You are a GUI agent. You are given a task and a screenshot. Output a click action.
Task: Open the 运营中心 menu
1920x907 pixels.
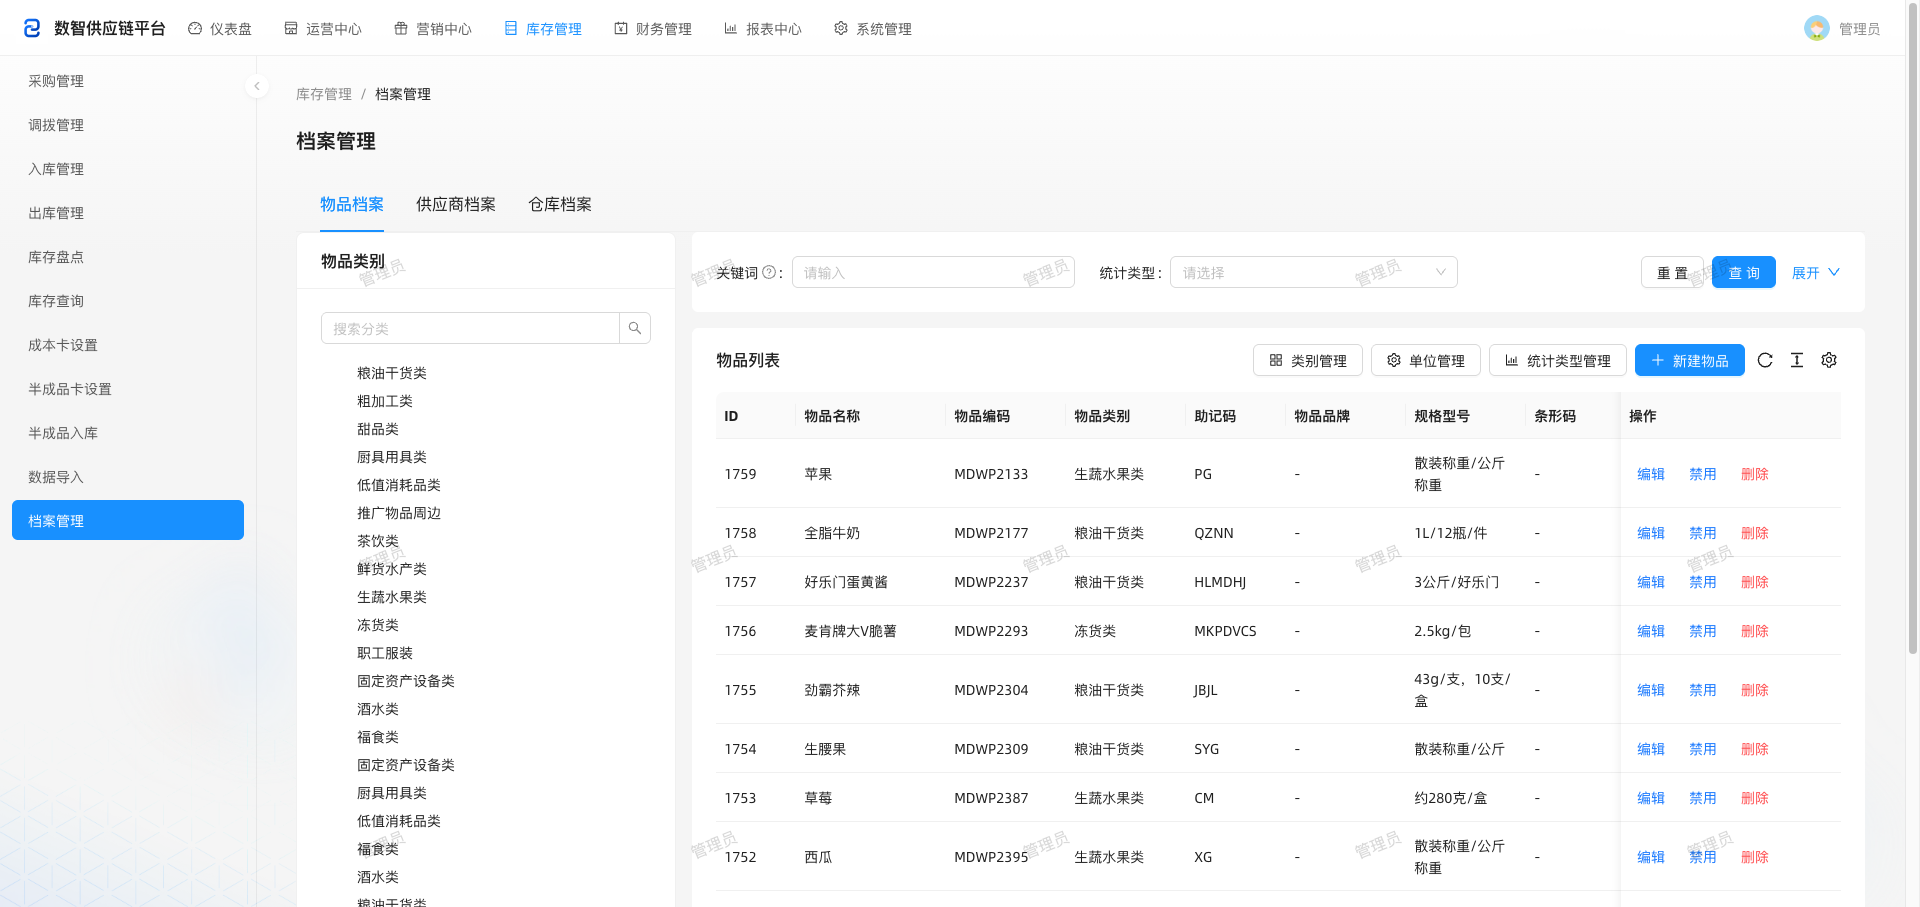pyautogui.click(x=323, y=29)
